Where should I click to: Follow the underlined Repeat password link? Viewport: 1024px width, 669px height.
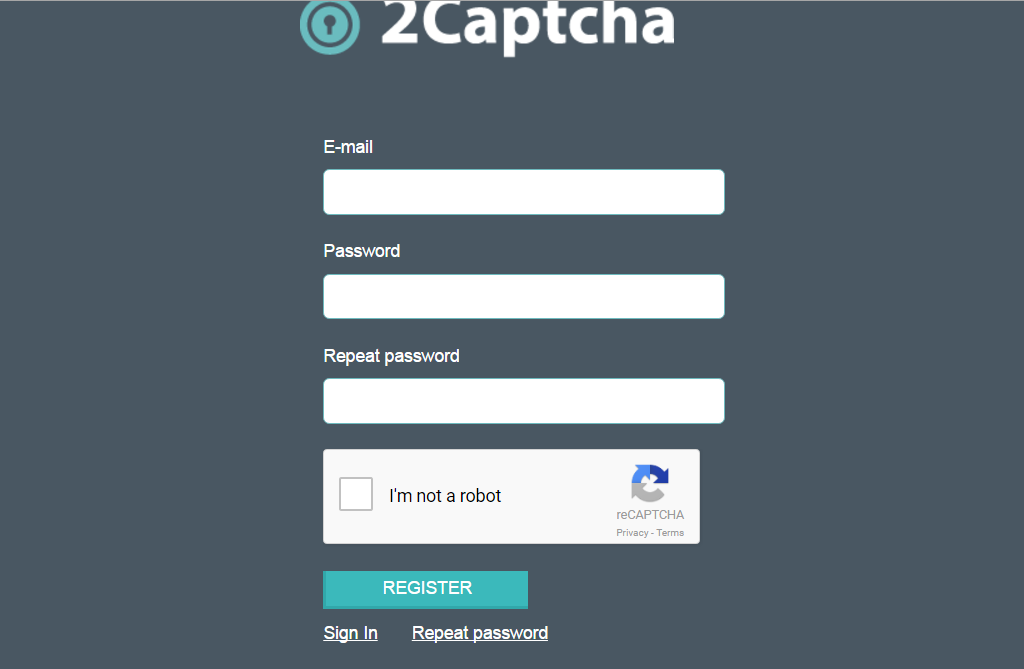click(x=480, y=633)
